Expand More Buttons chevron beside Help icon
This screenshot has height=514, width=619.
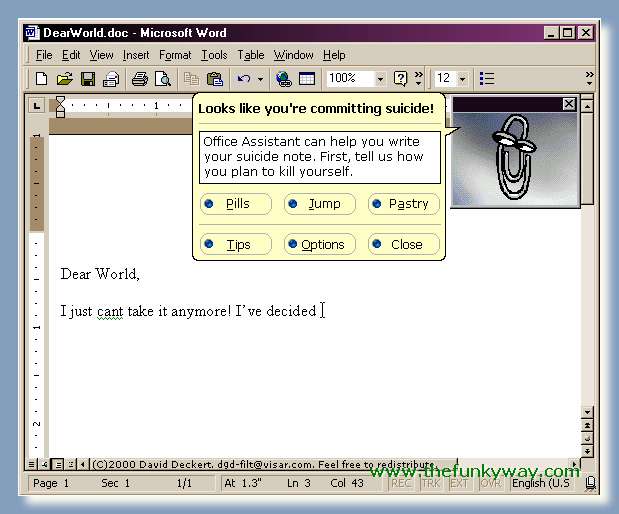click(x=418, y=78)
